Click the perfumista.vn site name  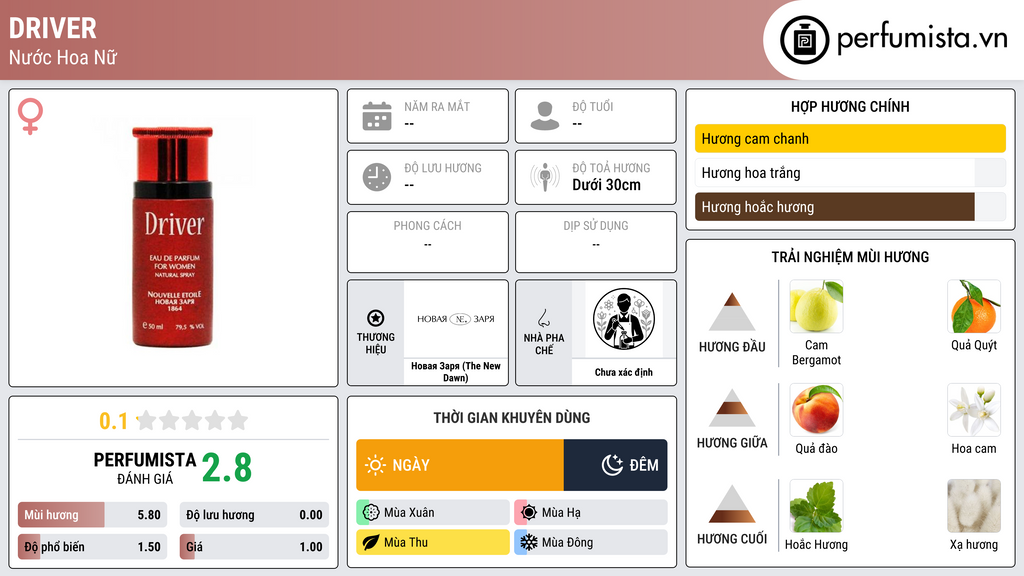point(922,39)
